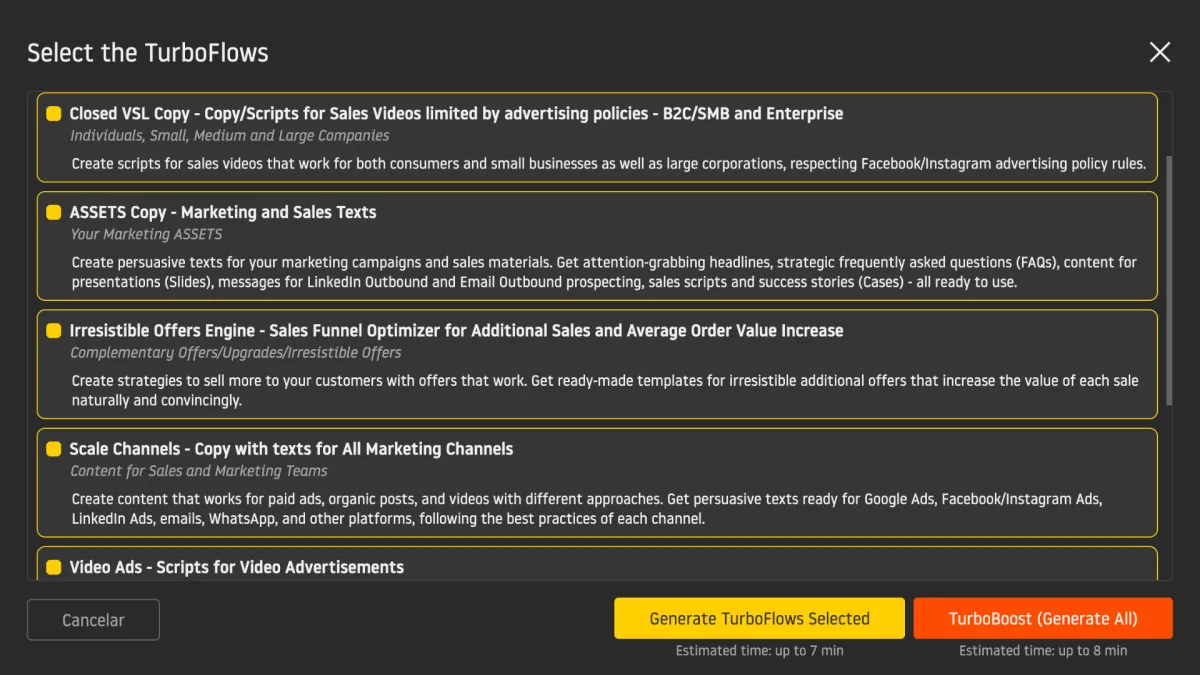This screenshot has width=1200, height=675.
Task: Click the vertical scrollbar of the list
Action: 1170,280
